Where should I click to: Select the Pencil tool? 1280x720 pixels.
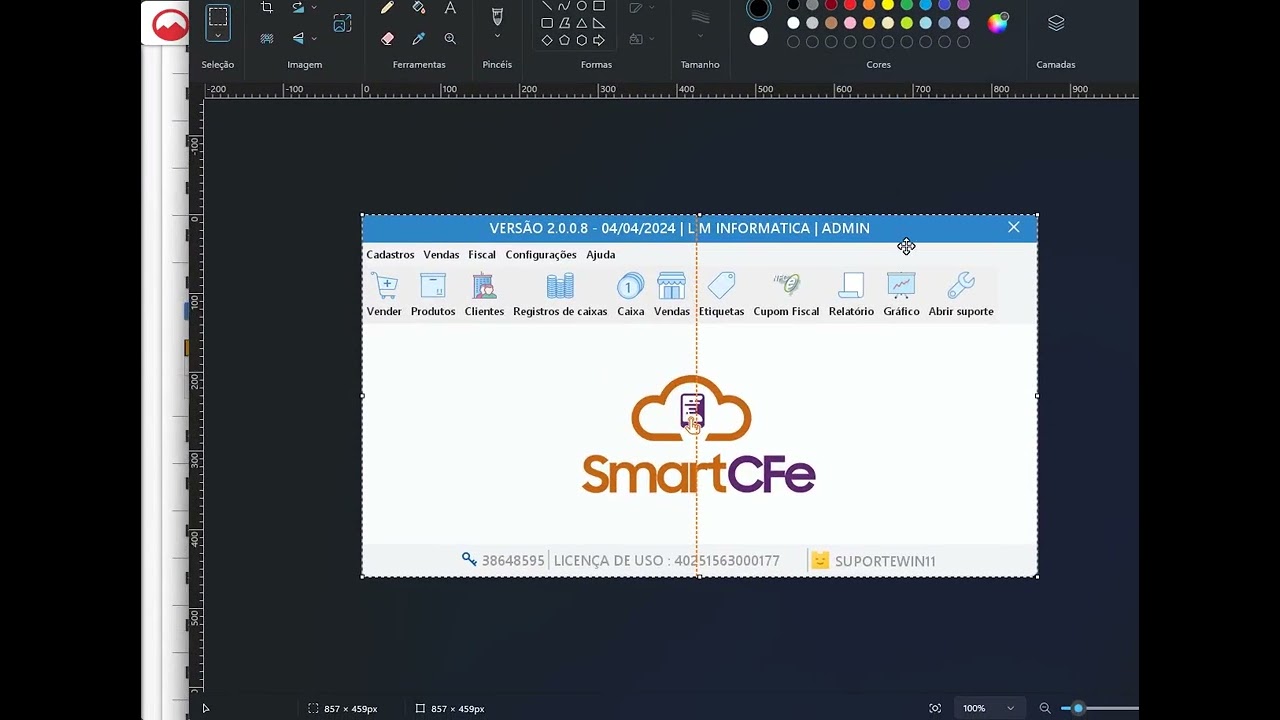coord(388,8)
